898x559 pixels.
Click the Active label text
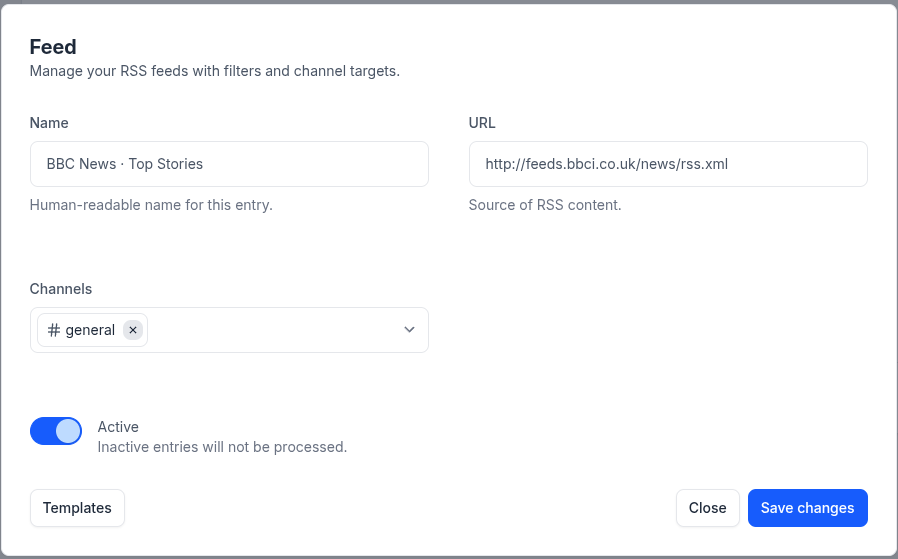click(x=118, y=427)
